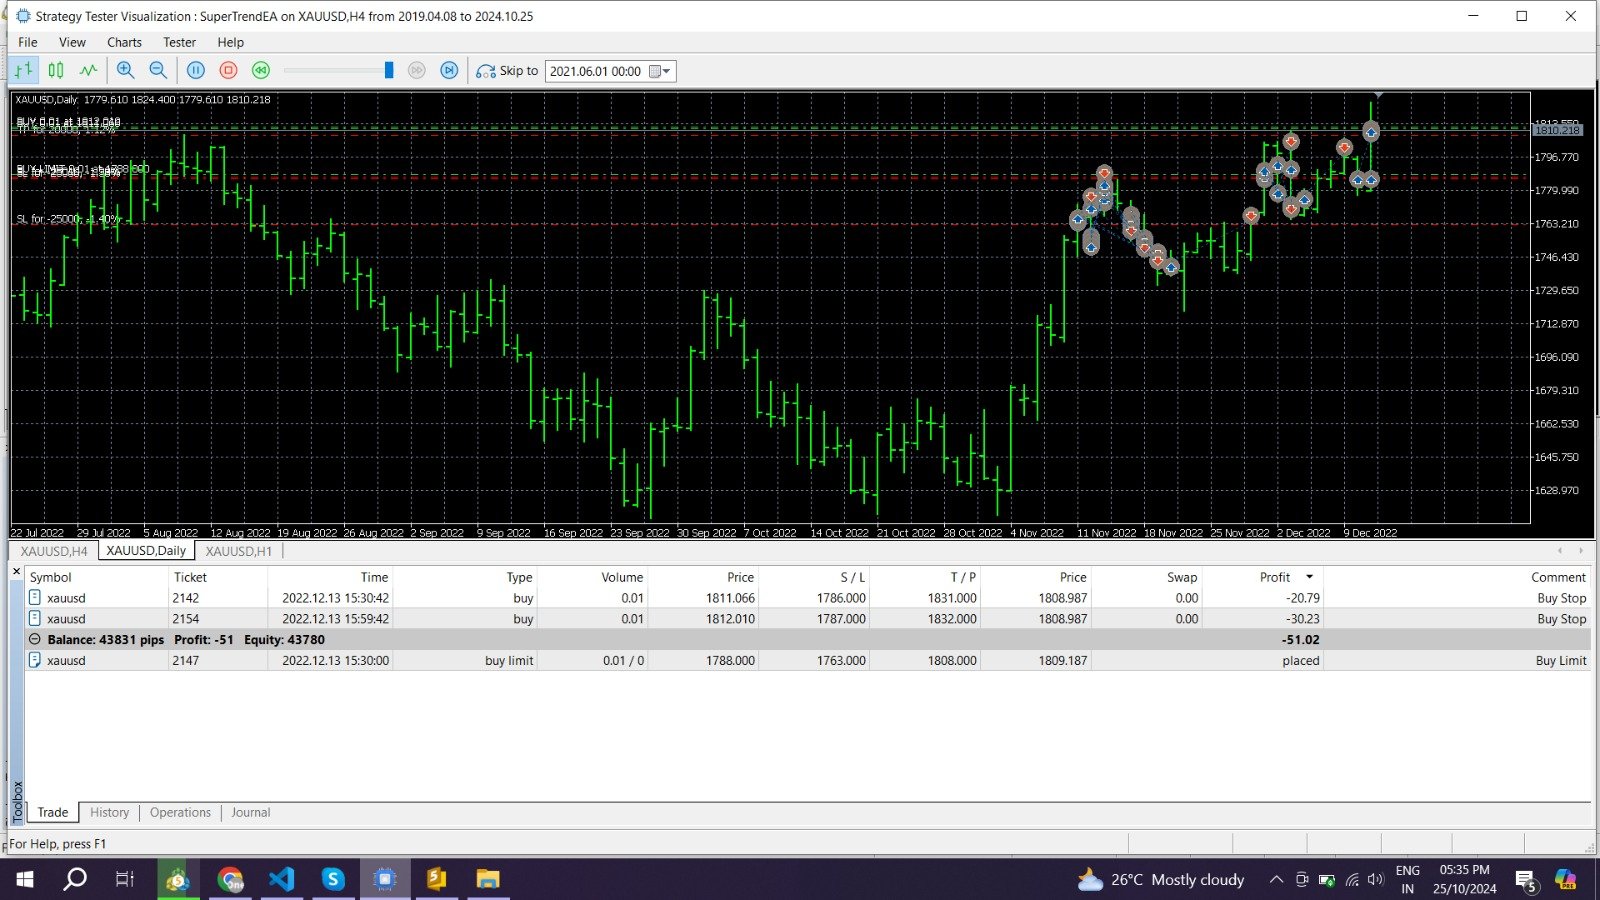Pause the strategy tester visualization
This screenshot has width=1600, height=900.
coord(196,70)
